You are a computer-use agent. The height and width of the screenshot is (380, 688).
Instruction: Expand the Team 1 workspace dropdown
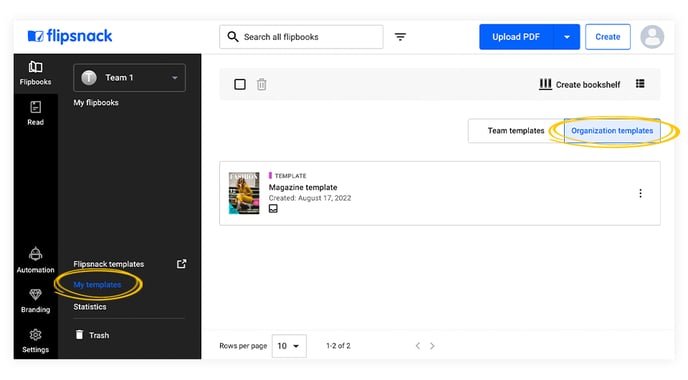tap(129, 78)
